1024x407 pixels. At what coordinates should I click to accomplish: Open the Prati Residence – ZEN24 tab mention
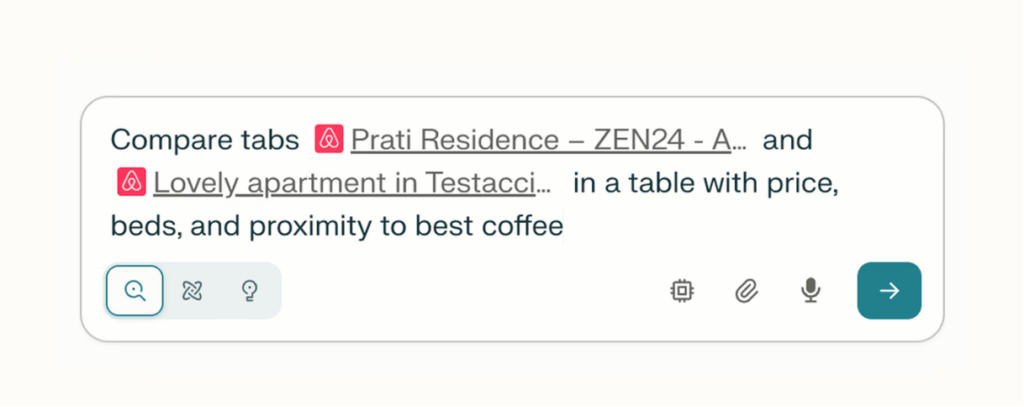coord(541,139)
